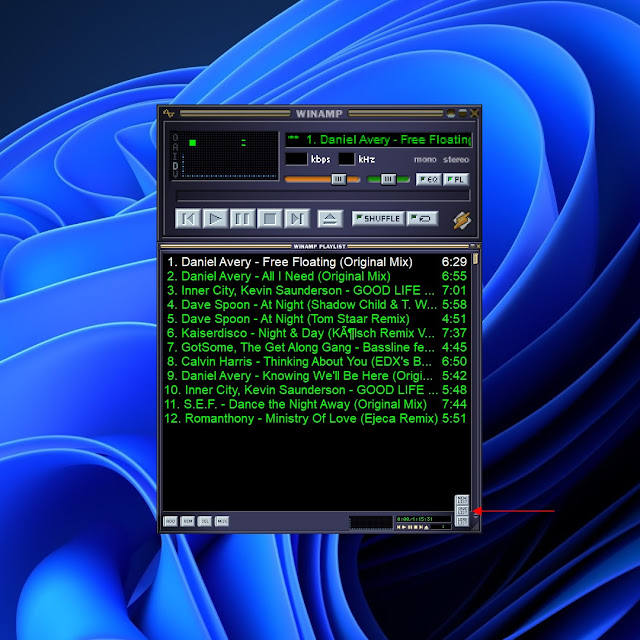
Task: Pause playback in the main window
Action: click(242, 219)
